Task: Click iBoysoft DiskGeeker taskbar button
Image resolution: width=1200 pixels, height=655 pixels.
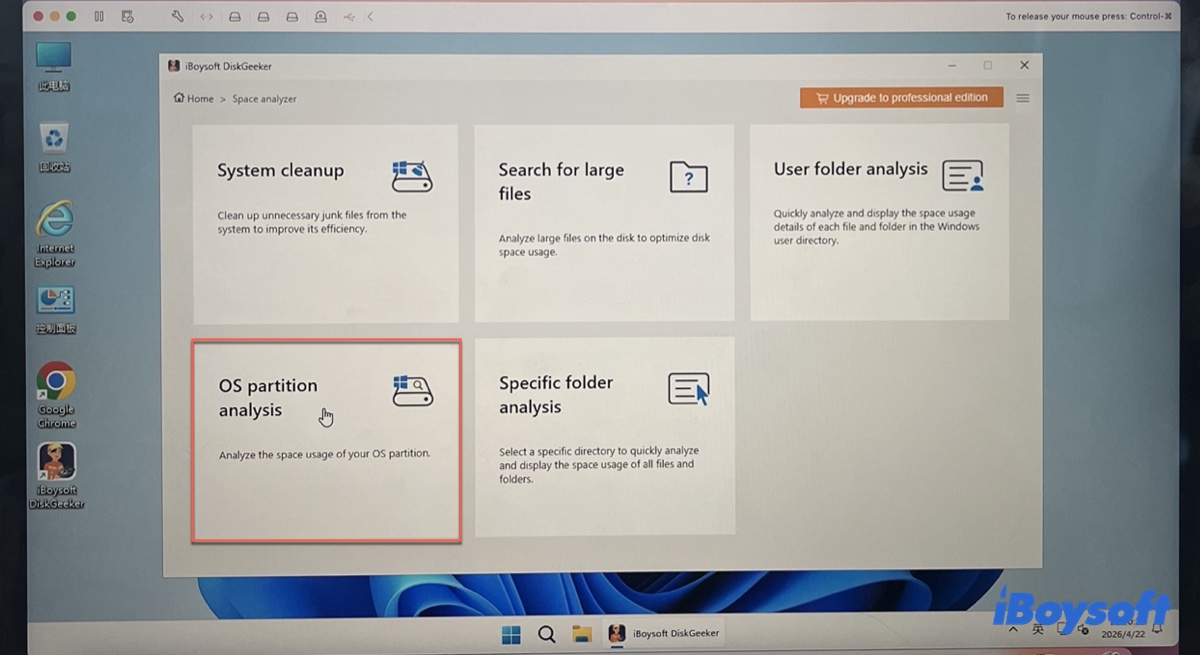Action: tap(664, 633)
